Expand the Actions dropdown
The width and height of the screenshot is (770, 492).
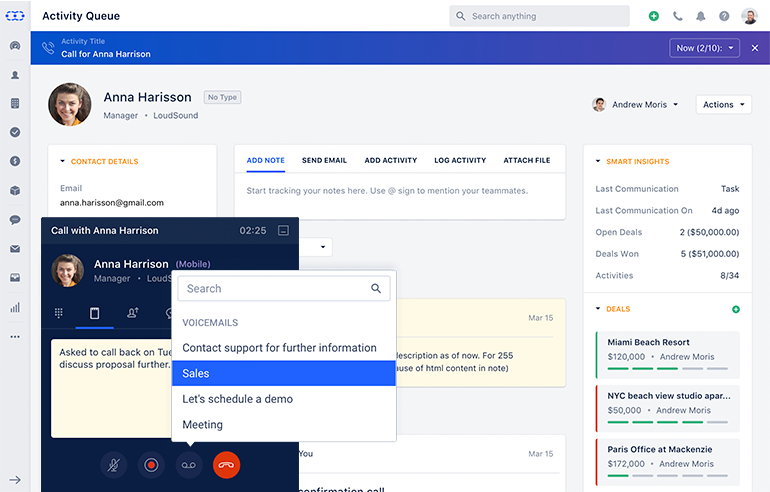(x=723, y=104)
